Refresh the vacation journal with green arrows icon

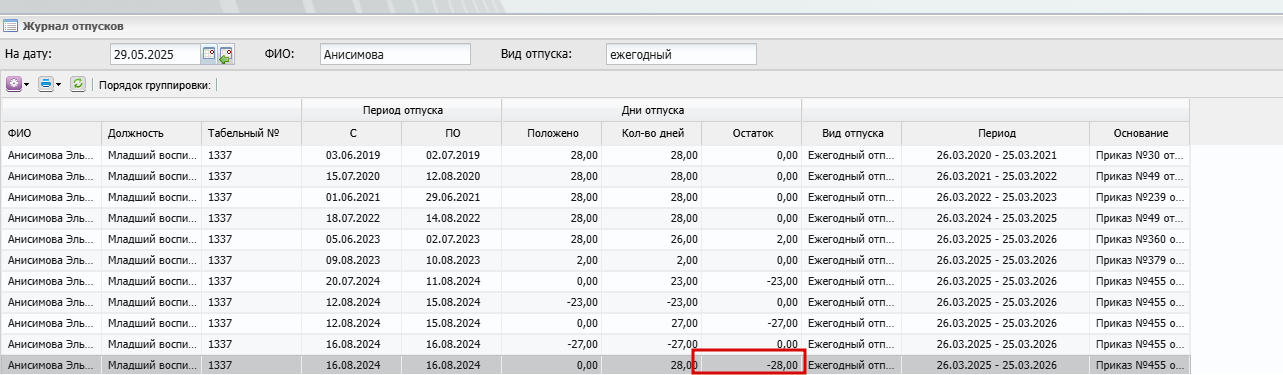[78, 85]
